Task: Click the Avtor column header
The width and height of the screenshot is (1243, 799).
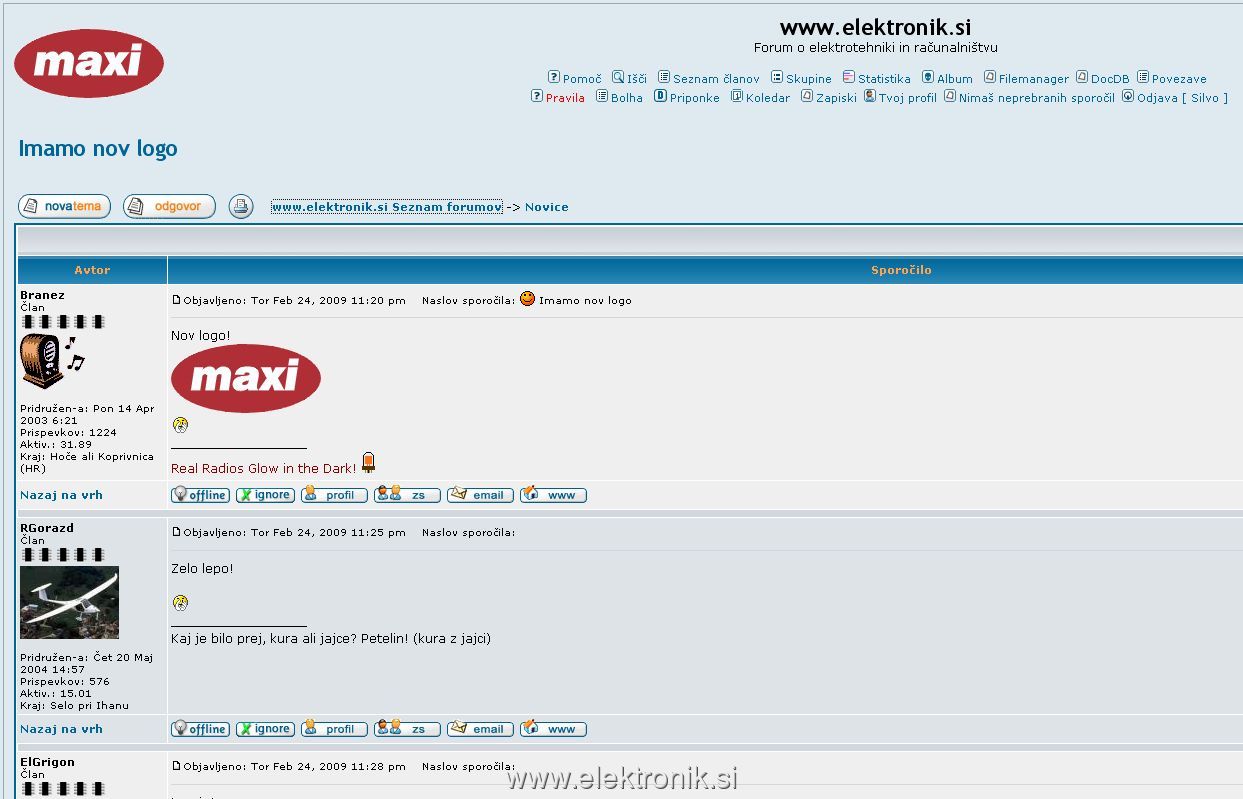Action: click(x=92, y=270)
